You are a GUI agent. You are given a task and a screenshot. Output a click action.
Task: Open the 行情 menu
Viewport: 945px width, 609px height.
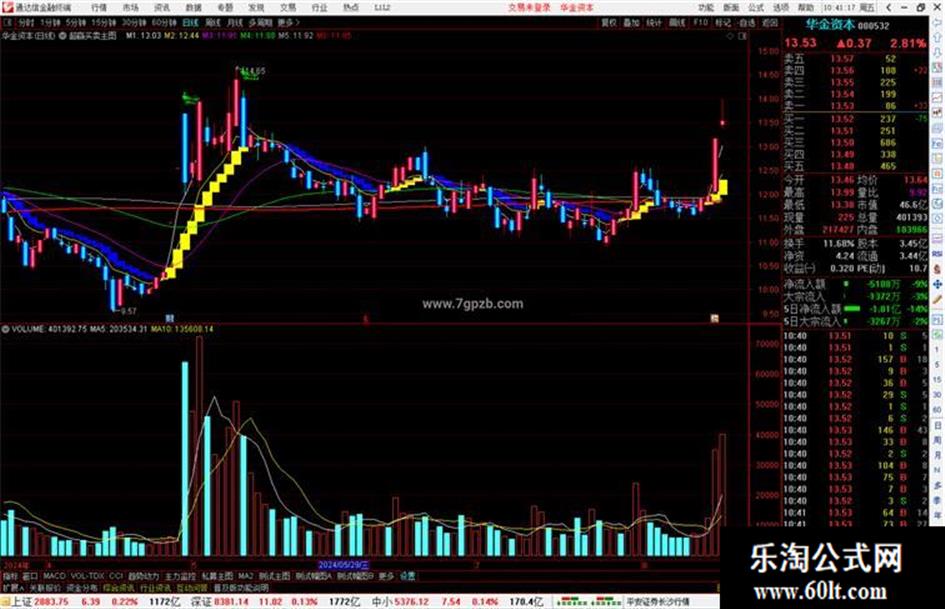99,8
